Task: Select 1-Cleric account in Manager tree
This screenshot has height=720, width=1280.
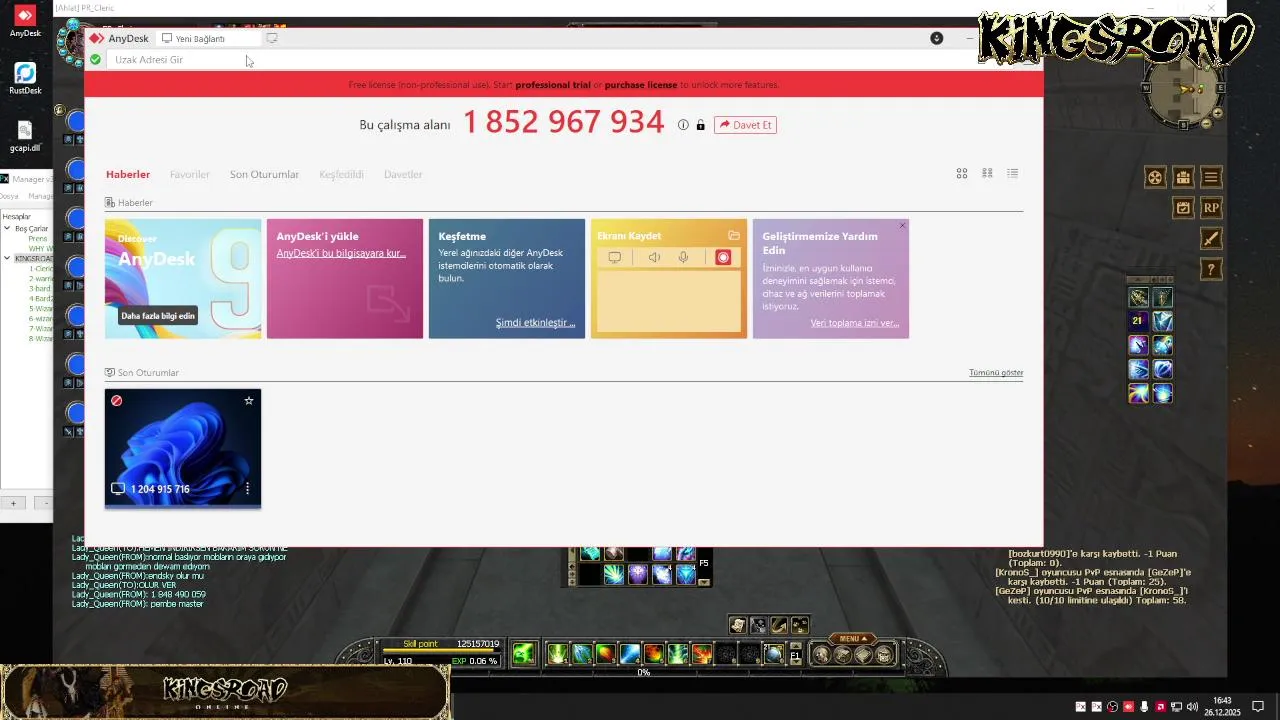Action: (41, 268)
